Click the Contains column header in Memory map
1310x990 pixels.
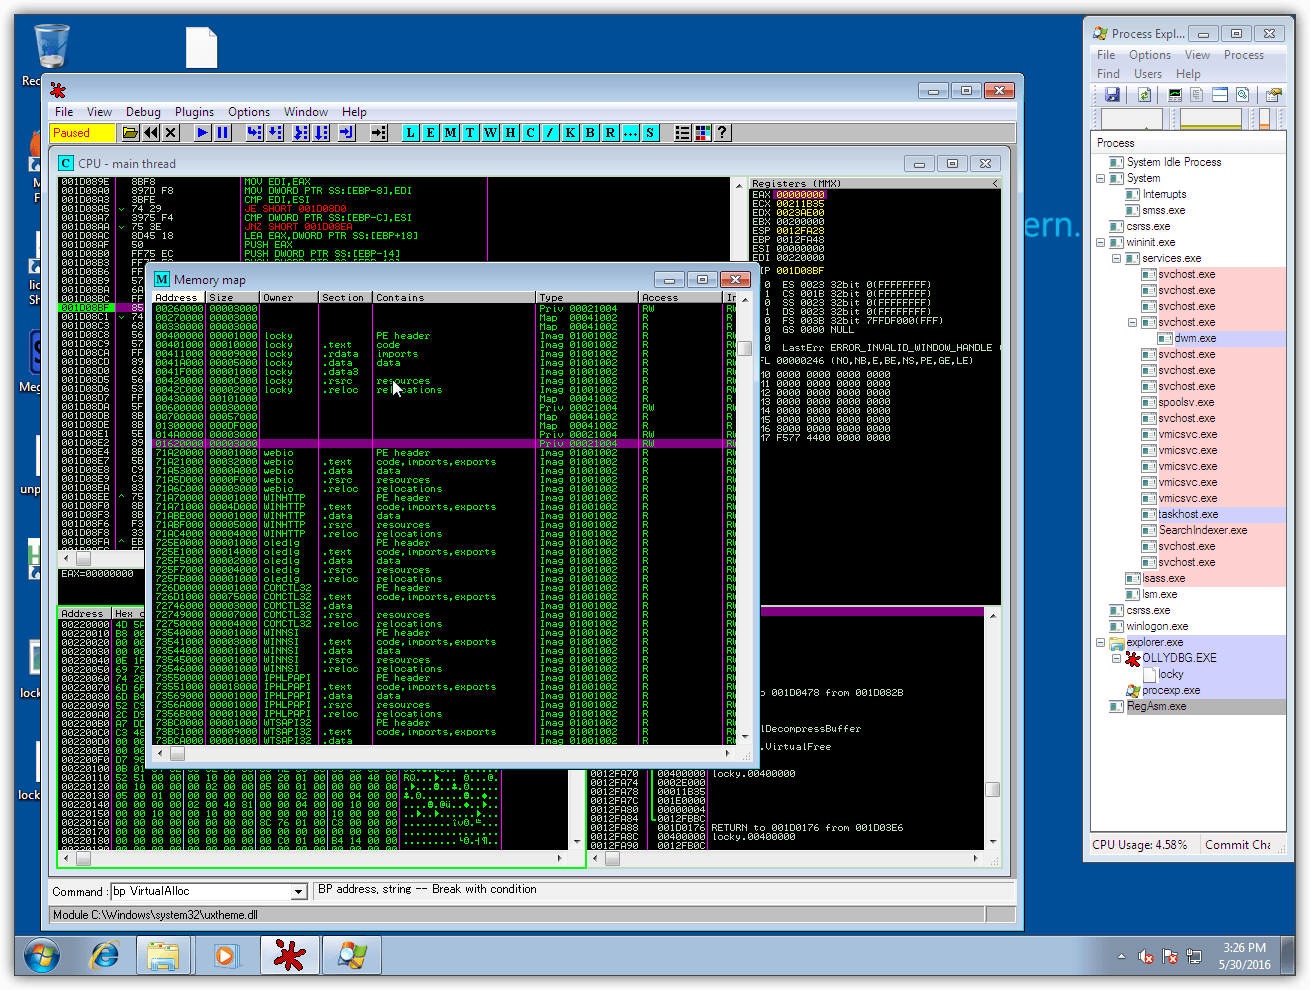pyautogui.click(x=454, y=298)
